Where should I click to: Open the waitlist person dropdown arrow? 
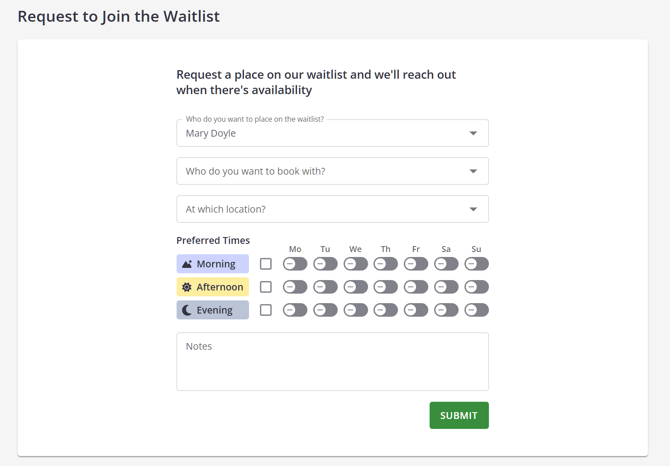pyautogui.click(x=473, y=133)
